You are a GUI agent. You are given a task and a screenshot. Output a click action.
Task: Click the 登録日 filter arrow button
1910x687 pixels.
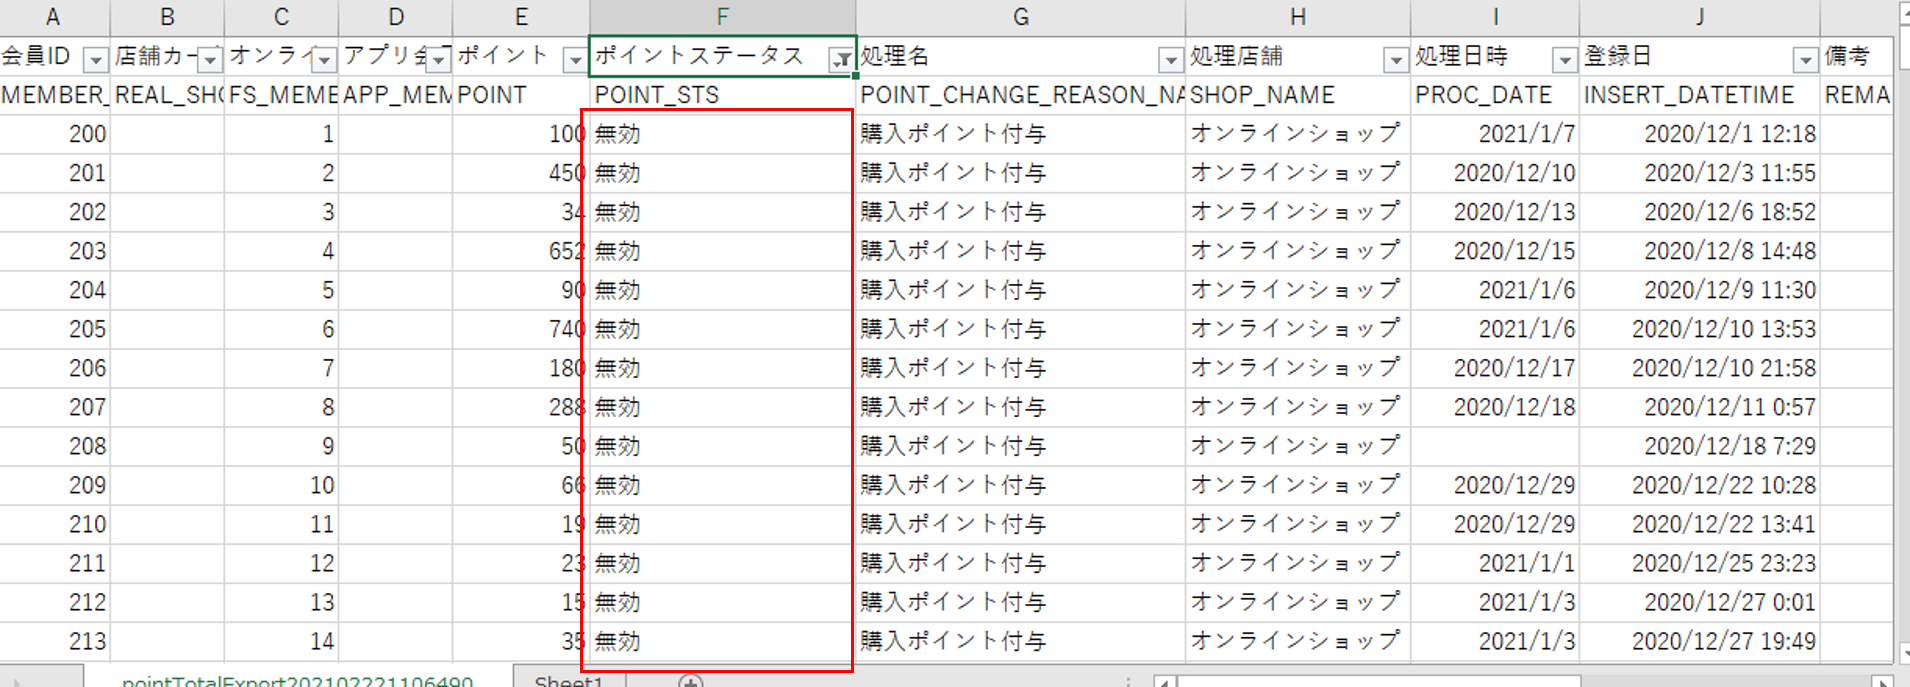pyautogui.click(x=1805, y=60)
